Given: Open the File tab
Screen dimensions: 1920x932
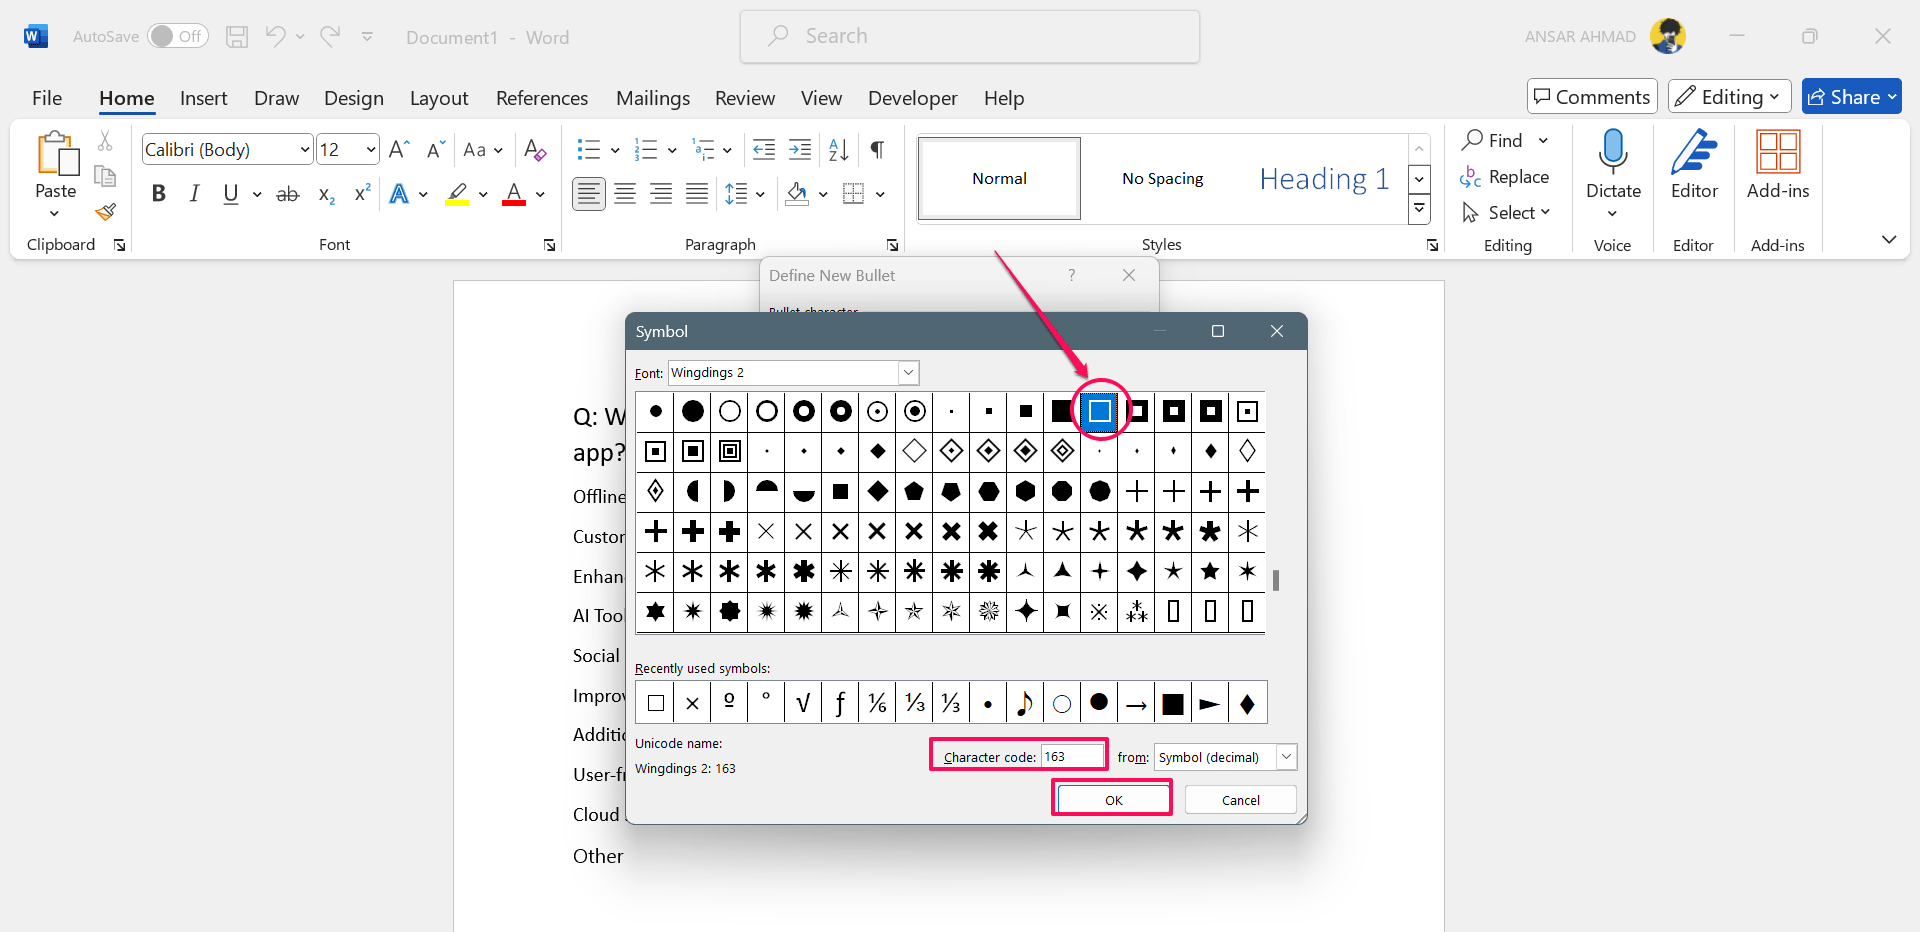Looking at the screenshot, I should click(47, 98).
